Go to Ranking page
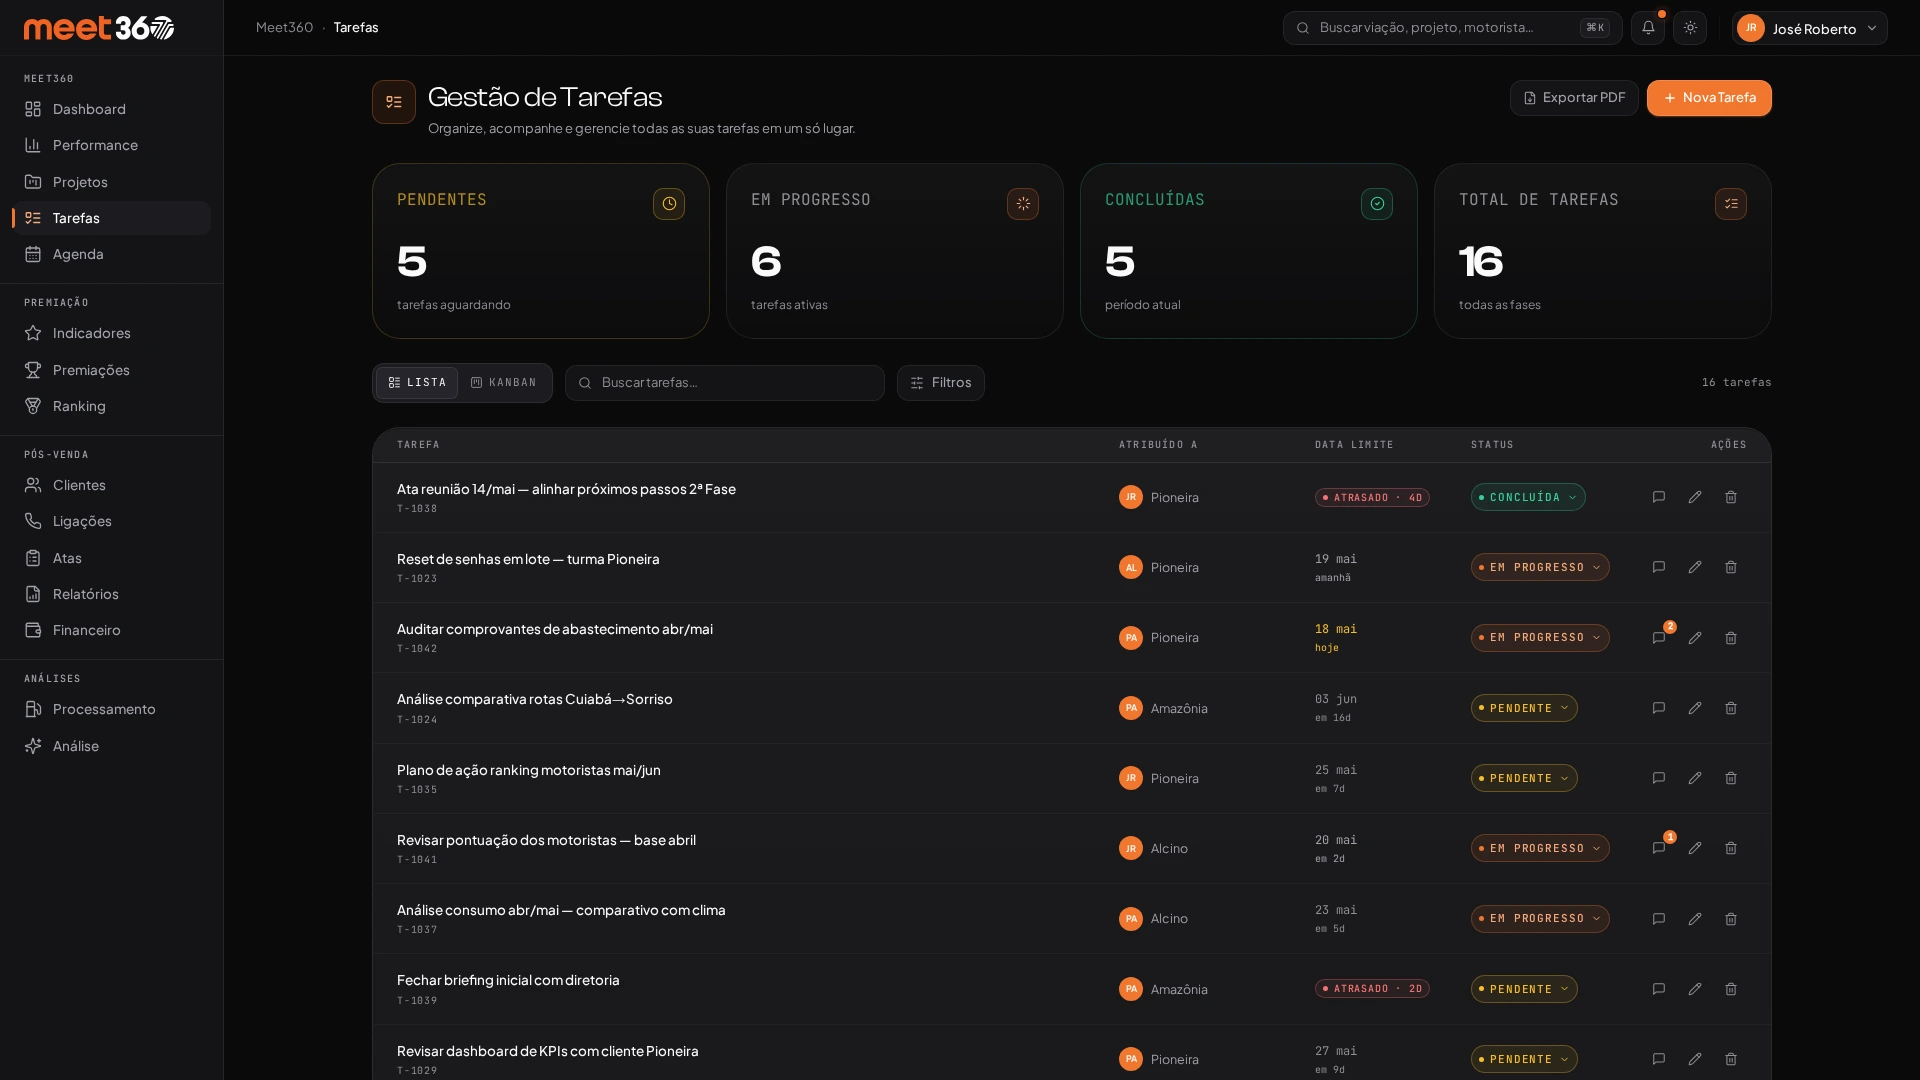This screenshot has height=1080, width=1920. (111, 406)
